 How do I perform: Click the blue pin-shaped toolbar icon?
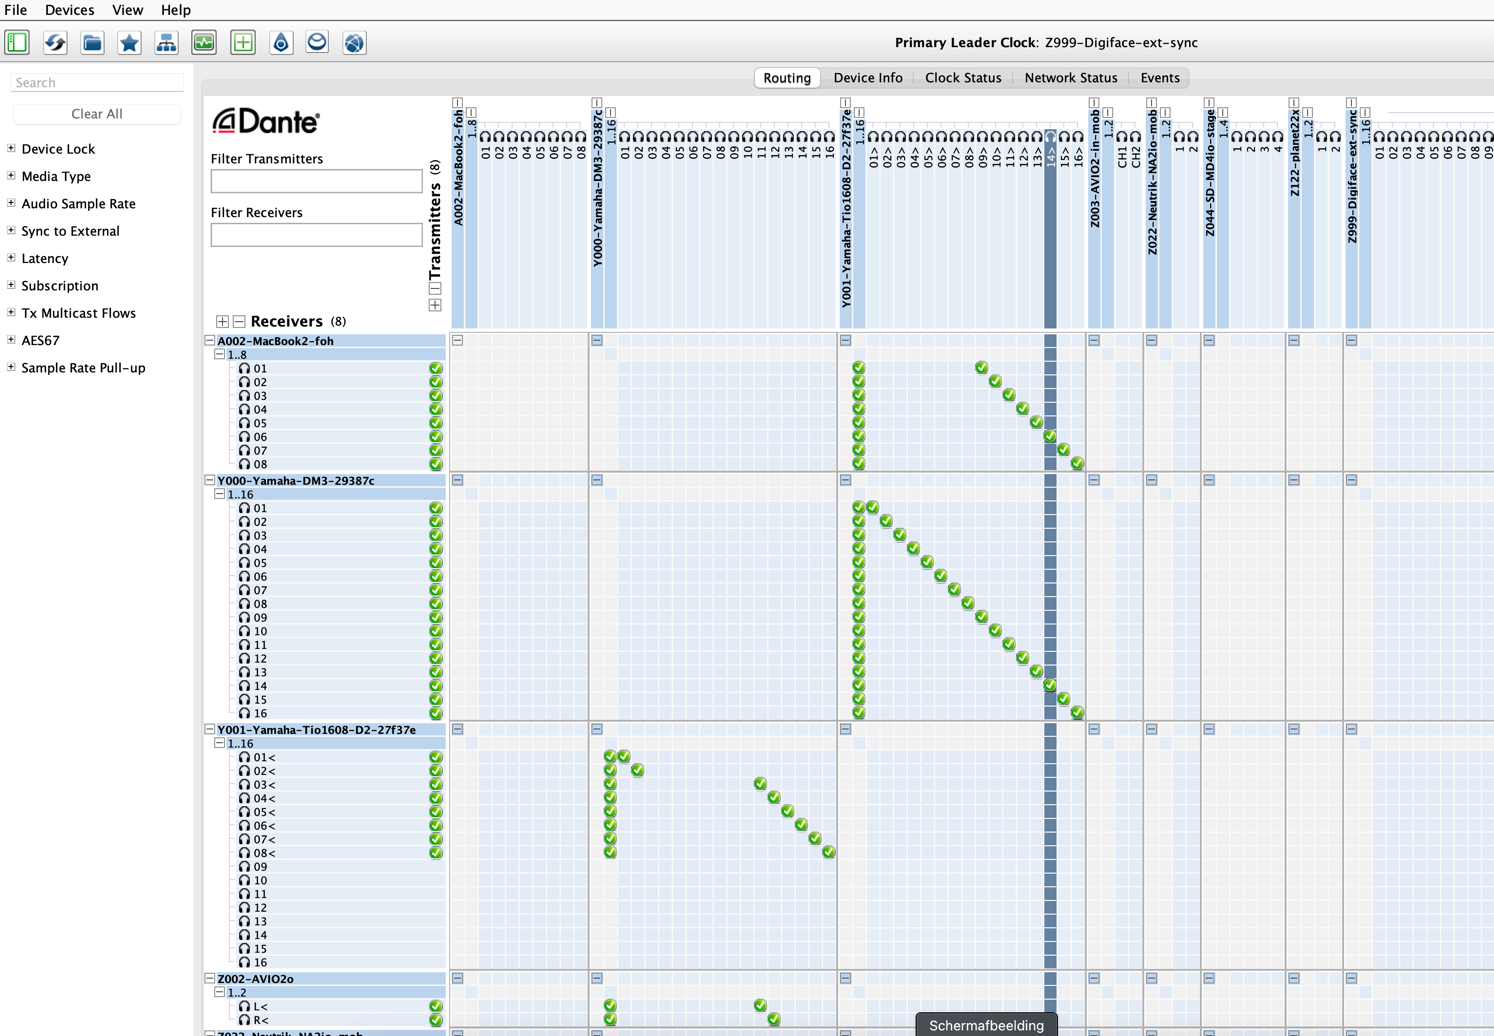point(281,42)
